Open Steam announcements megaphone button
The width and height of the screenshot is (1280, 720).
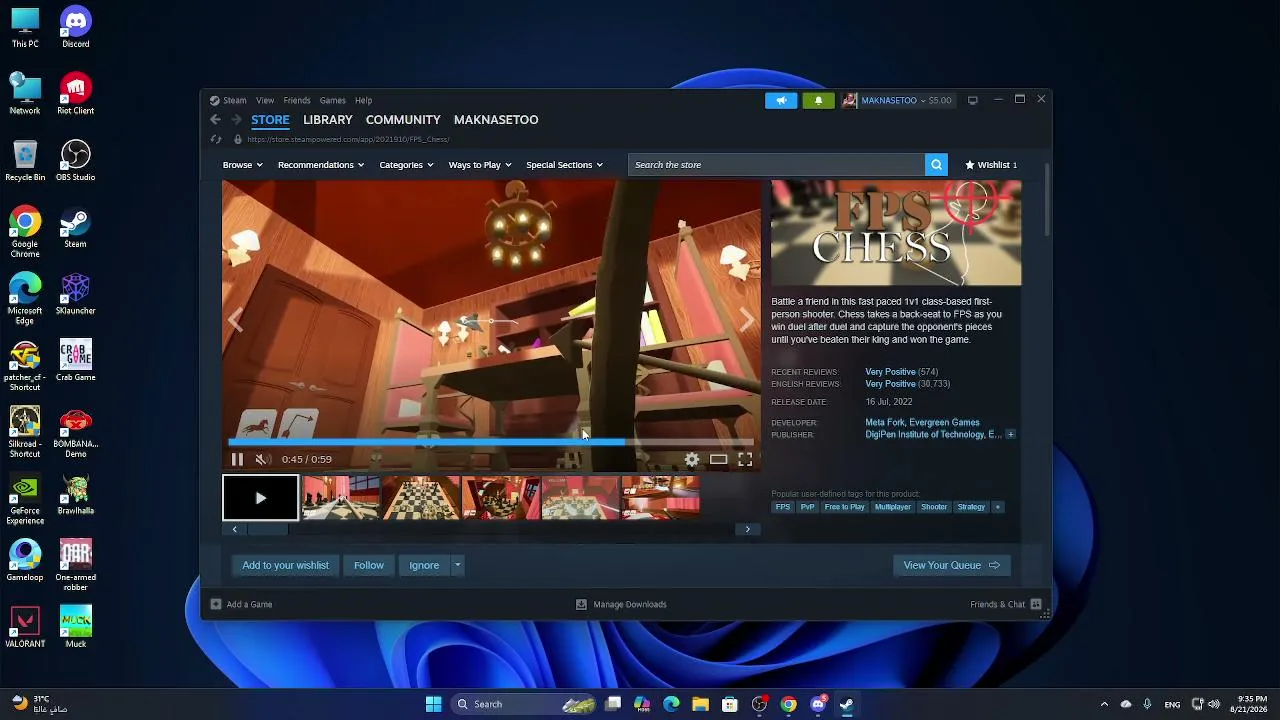[x=781, y=100]
